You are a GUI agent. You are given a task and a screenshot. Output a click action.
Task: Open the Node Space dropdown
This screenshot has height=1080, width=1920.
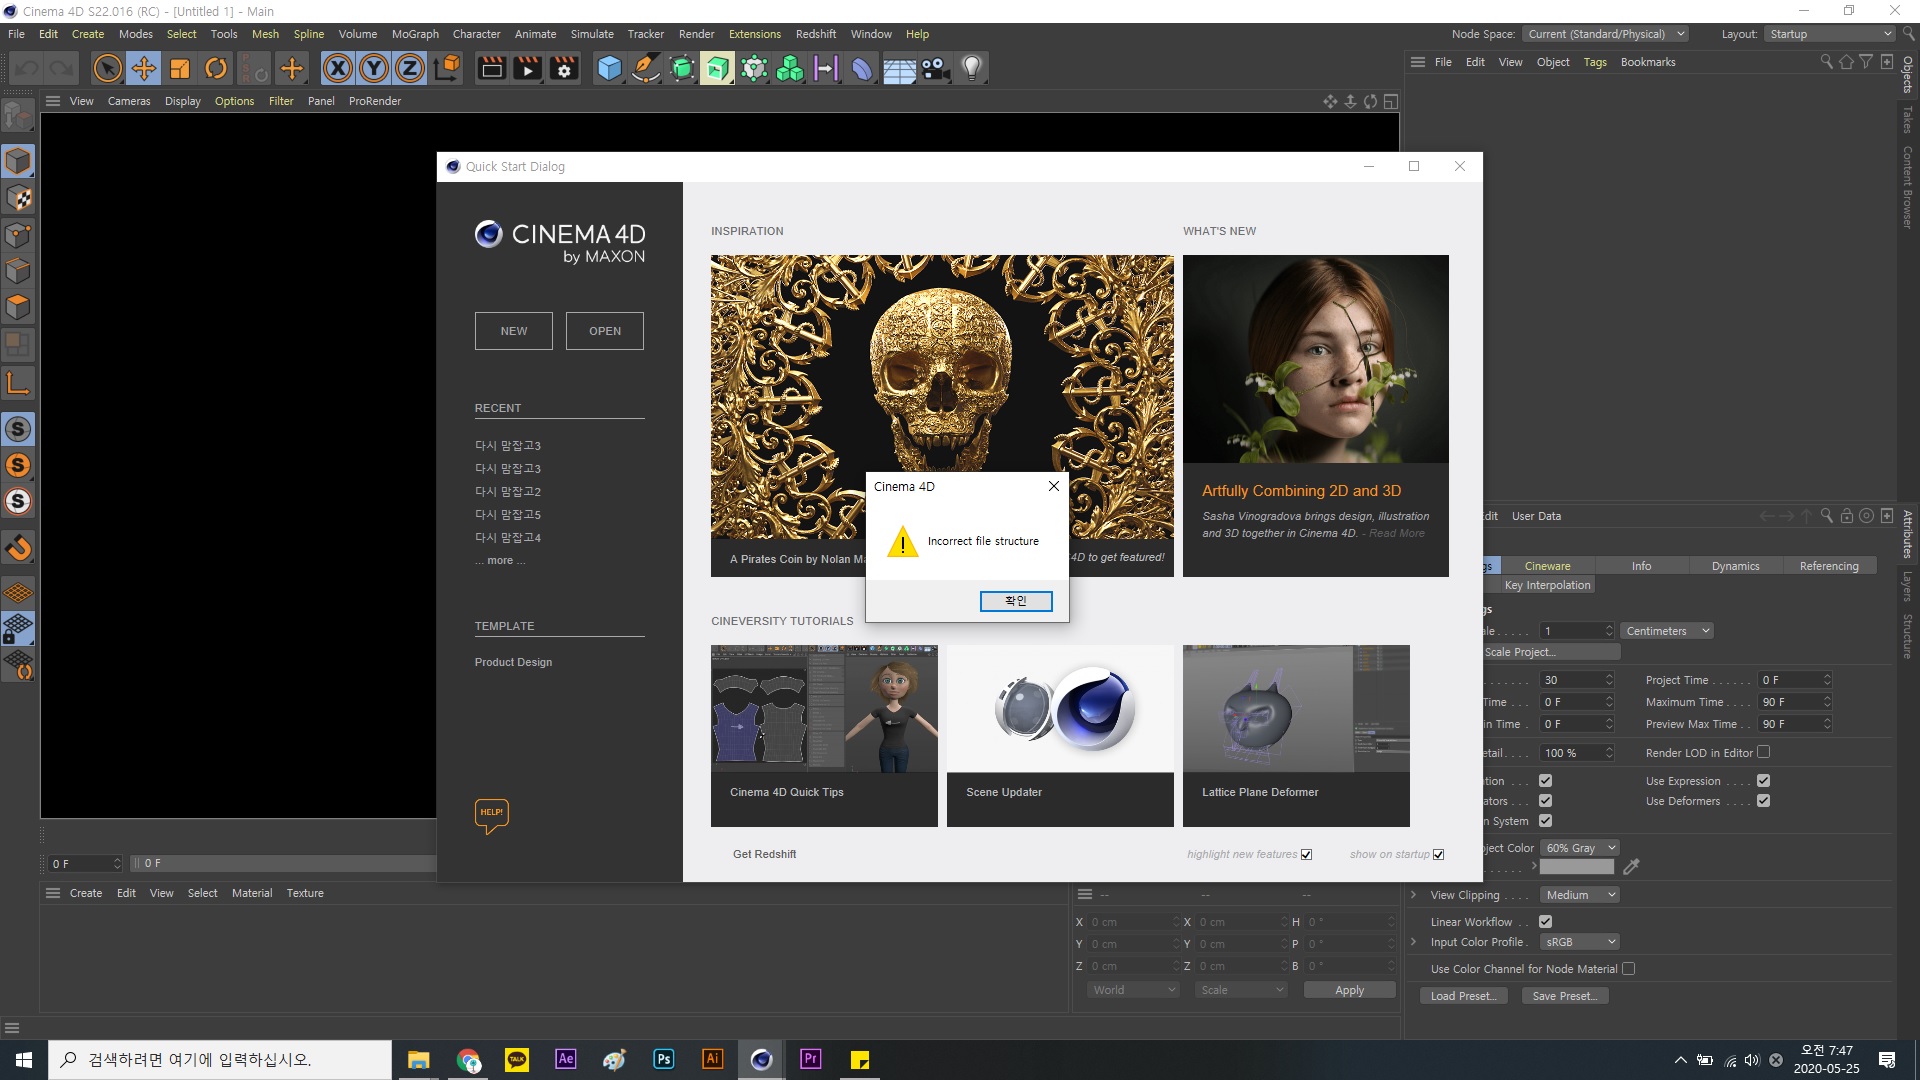[x=1605, y=34]
